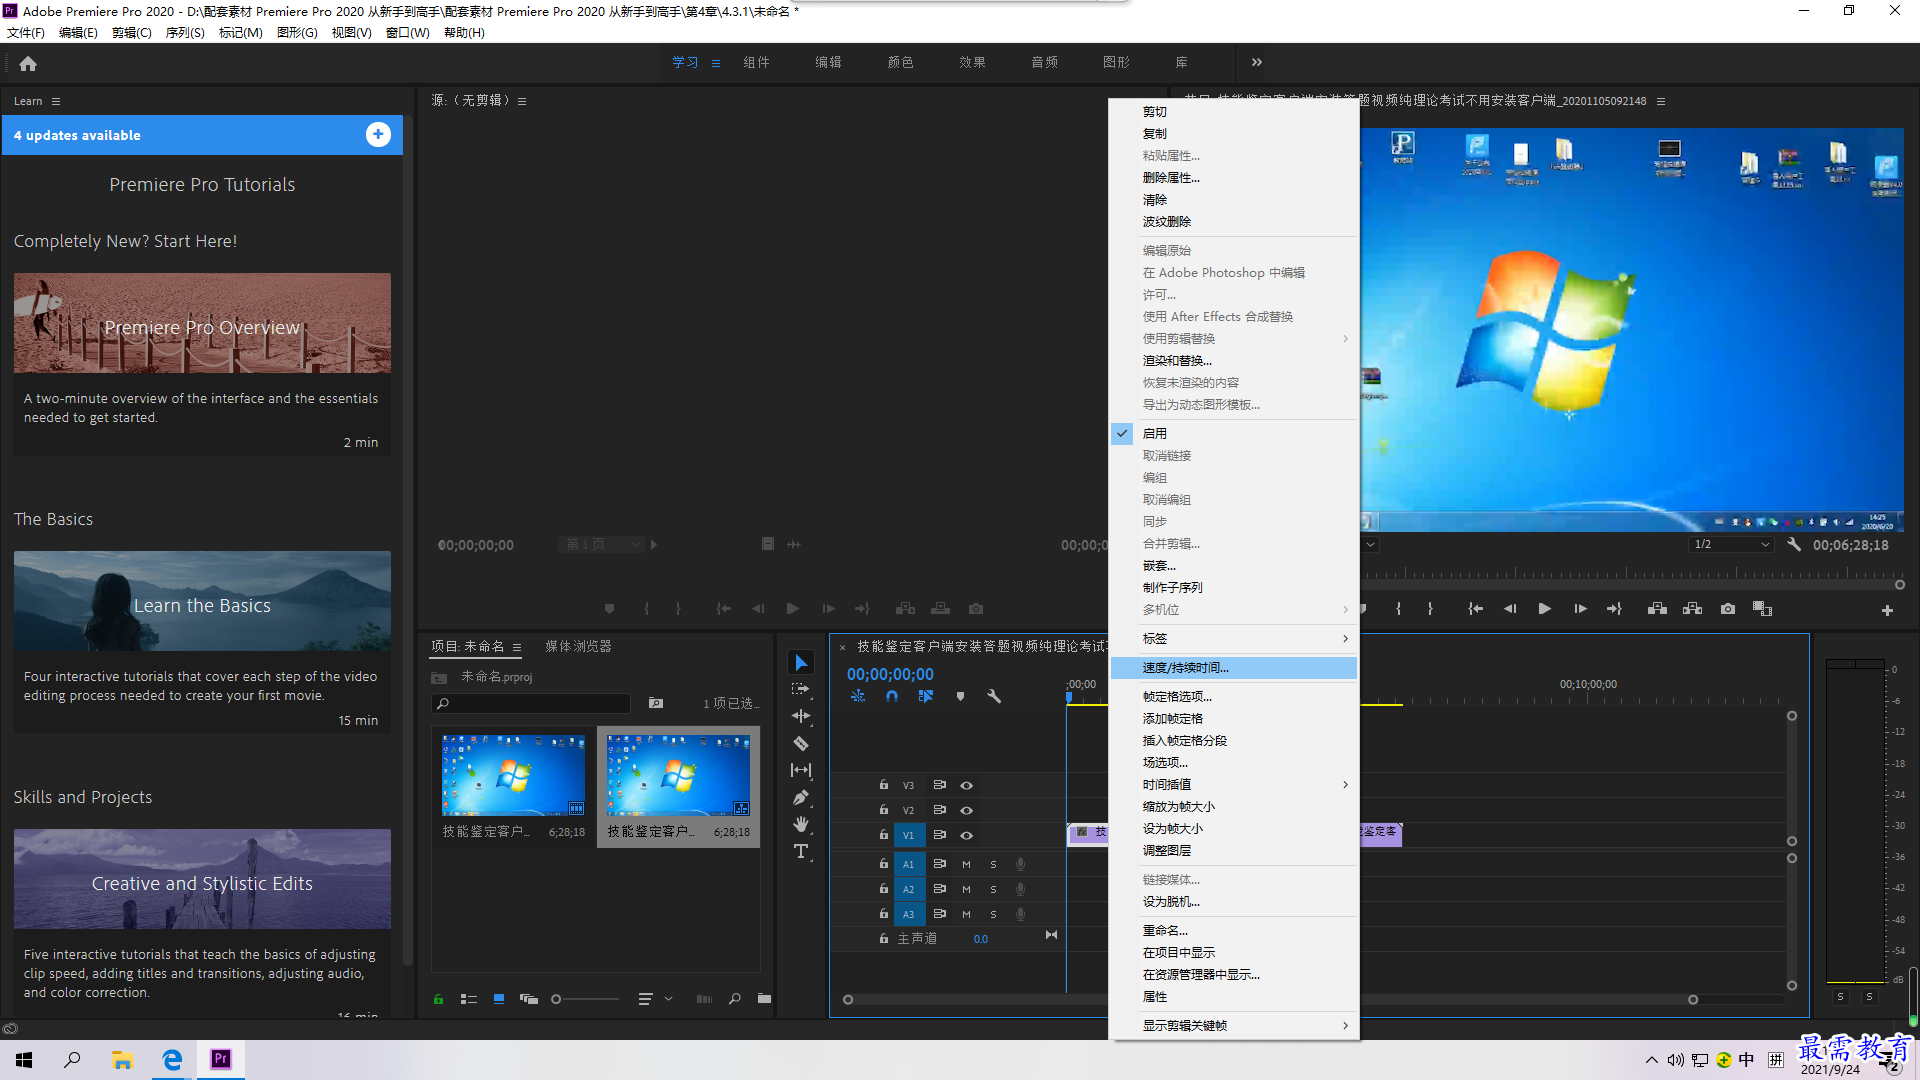Mute track A1
The image size is (1920, 1080).
[x=966, y=864]
